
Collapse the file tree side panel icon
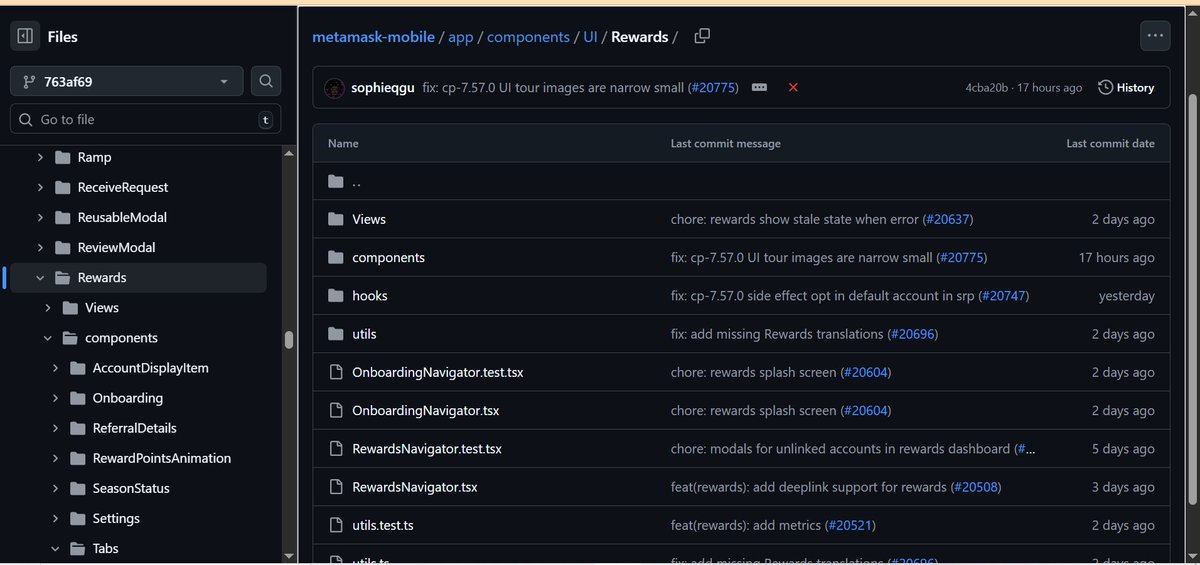click(25, 37)
